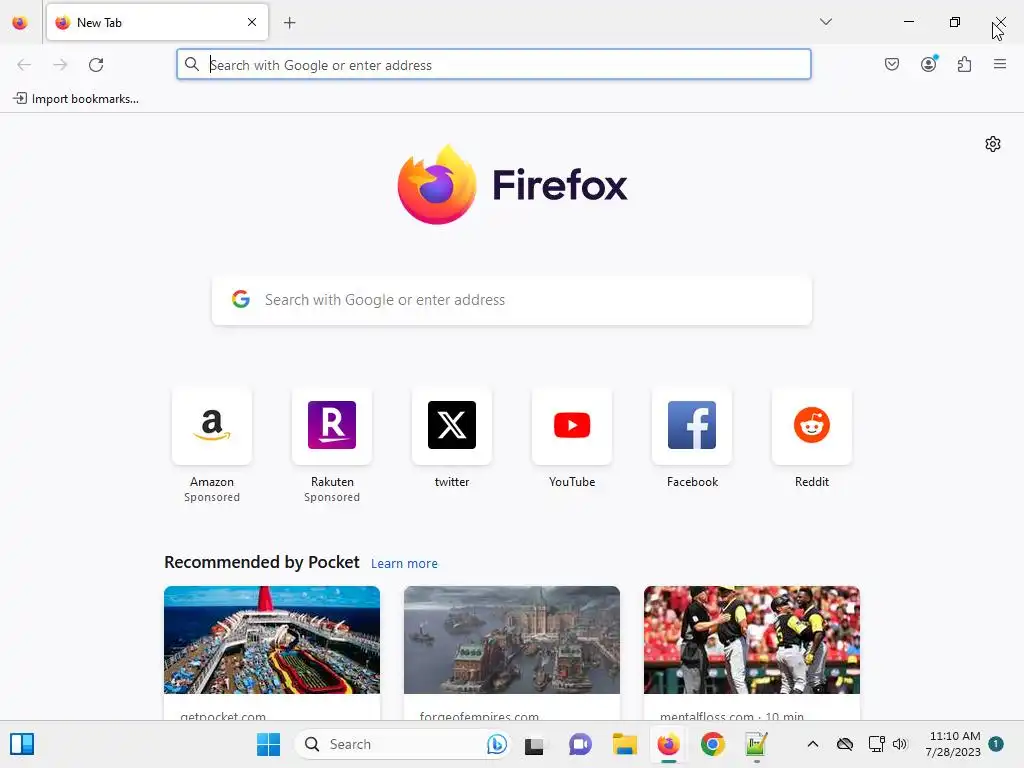Open the network status tray icon
The width and height of the screenshot is (1024, 768).
pos(876,744)
